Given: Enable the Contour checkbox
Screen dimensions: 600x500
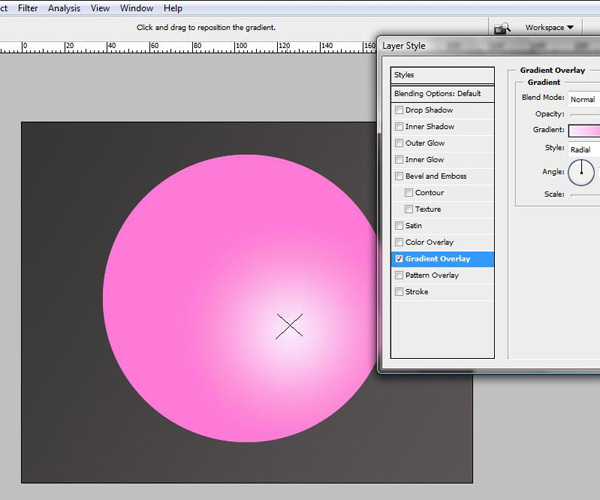Looking at the screenshot, I should 409,192.
